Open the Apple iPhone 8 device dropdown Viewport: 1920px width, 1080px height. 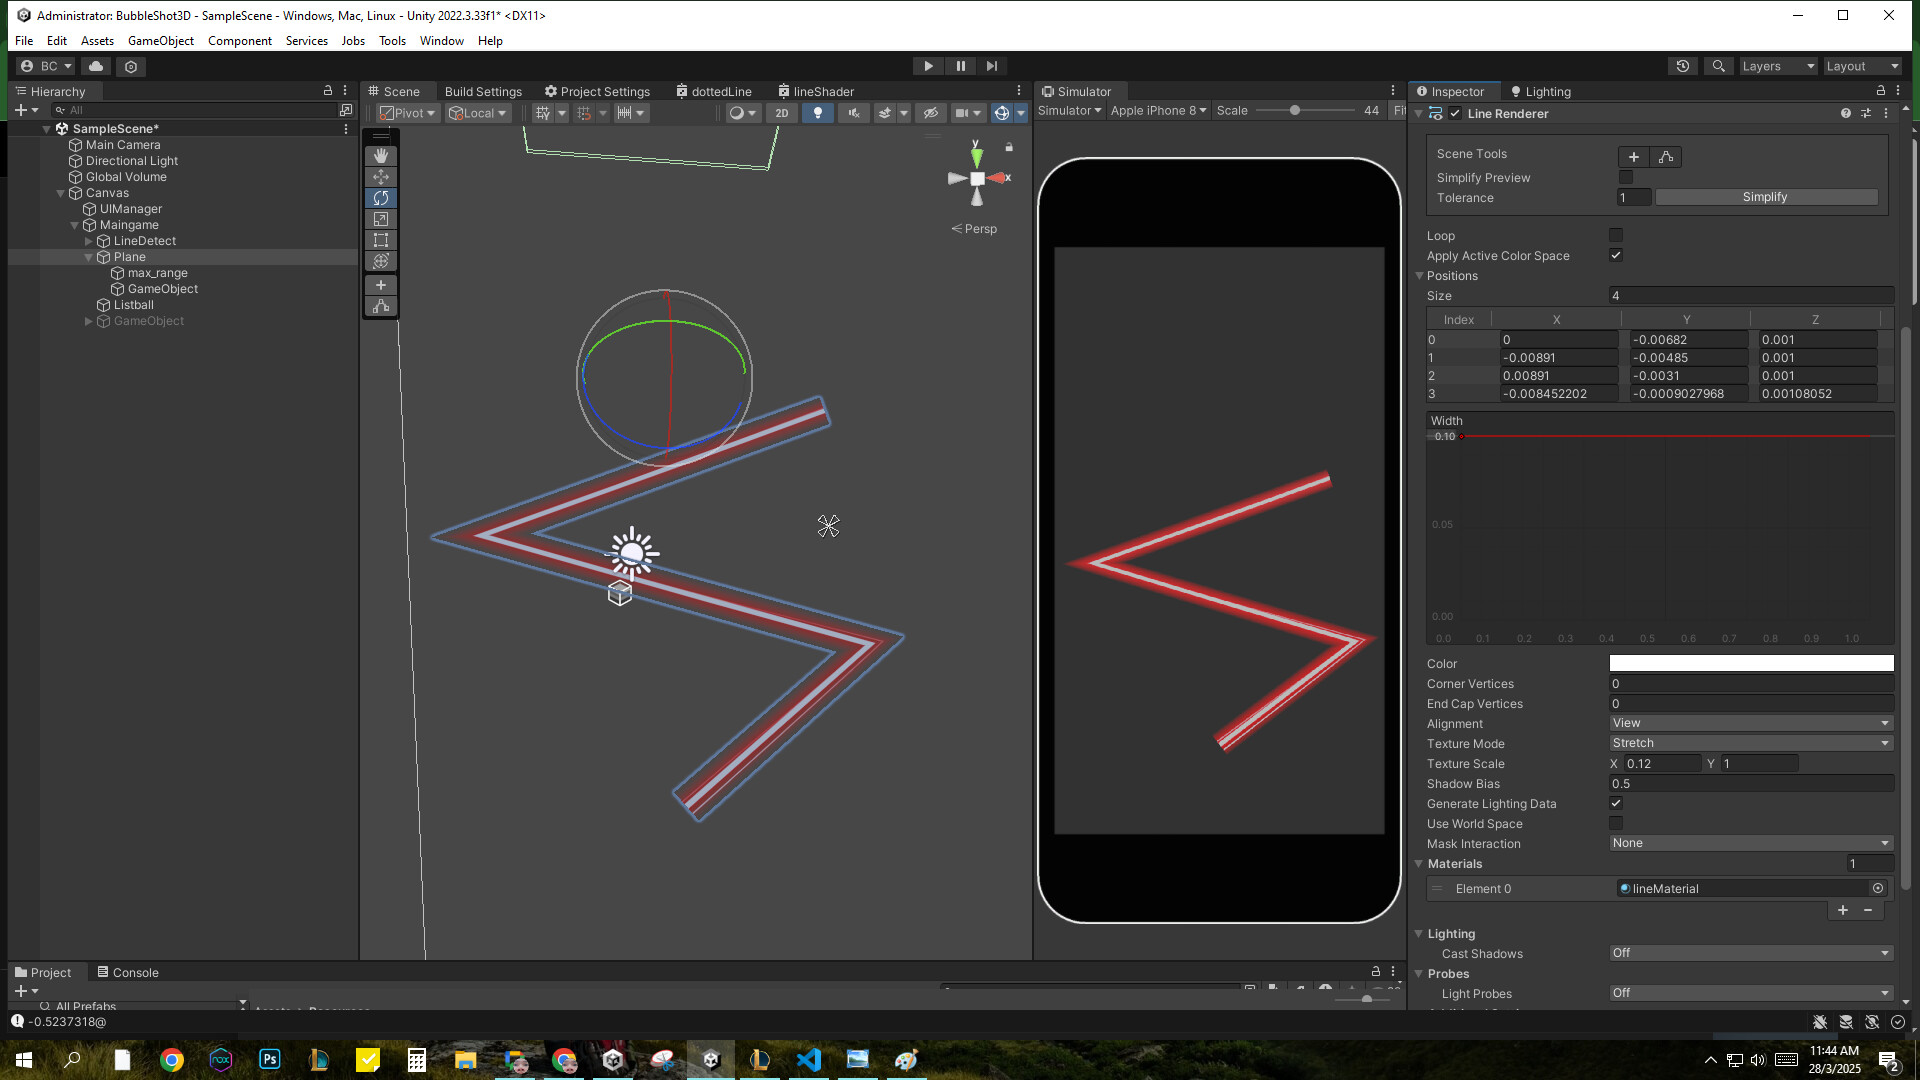pos(1158,111)
